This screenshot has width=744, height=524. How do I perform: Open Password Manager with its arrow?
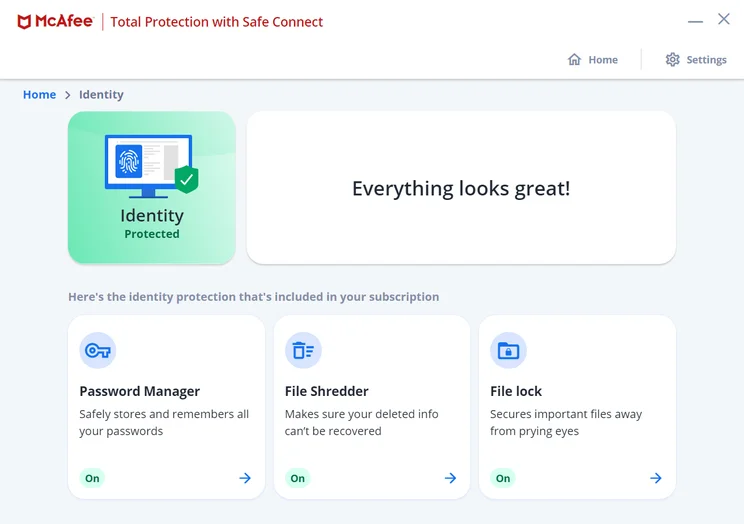click(x=245, y=478)
